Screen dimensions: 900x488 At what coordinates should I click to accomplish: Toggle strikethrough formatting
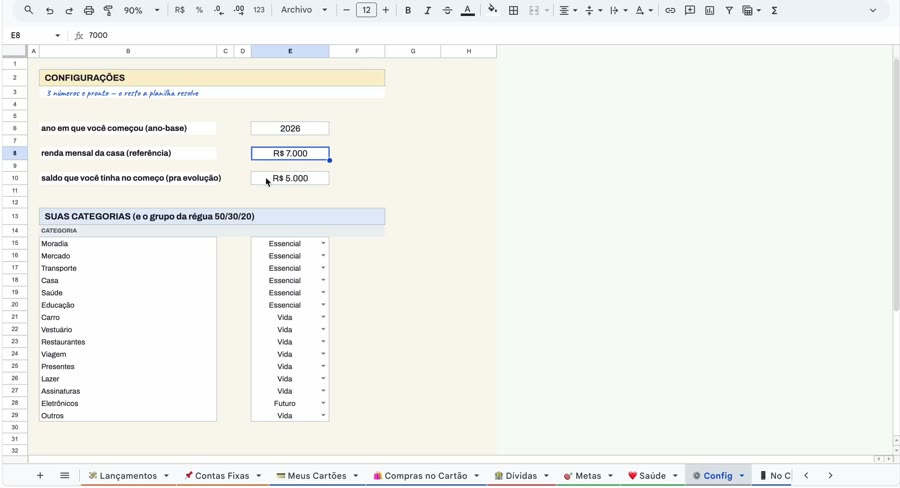(447, 10)
